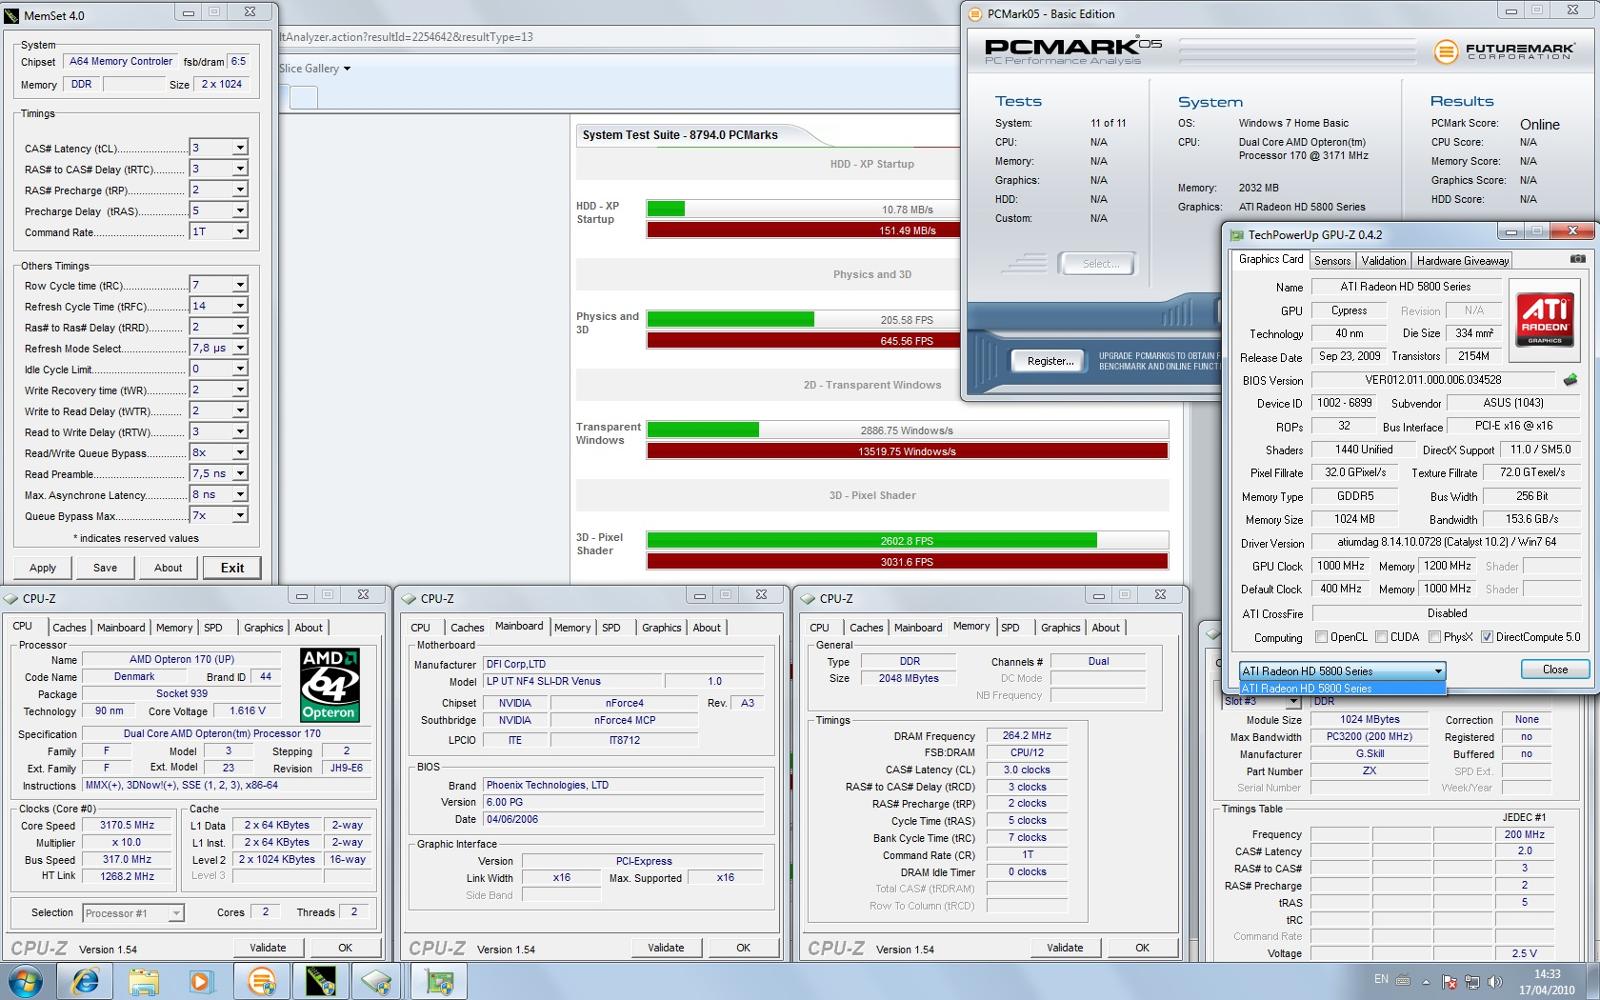
Task: Open RAS# to CAS# Delay (tRTC) dropdown
Action: [240, 169]
